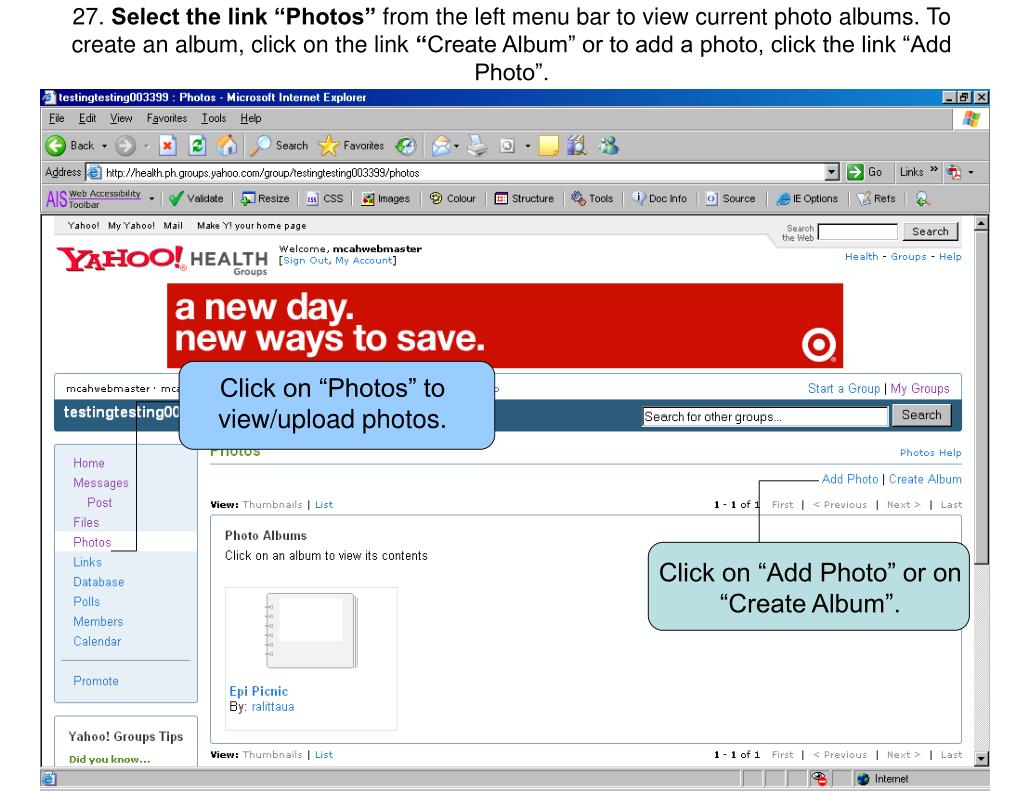Viewport: 1024px width, 791px height.
Task: Click the groups Search button
Action: (921, 415)
